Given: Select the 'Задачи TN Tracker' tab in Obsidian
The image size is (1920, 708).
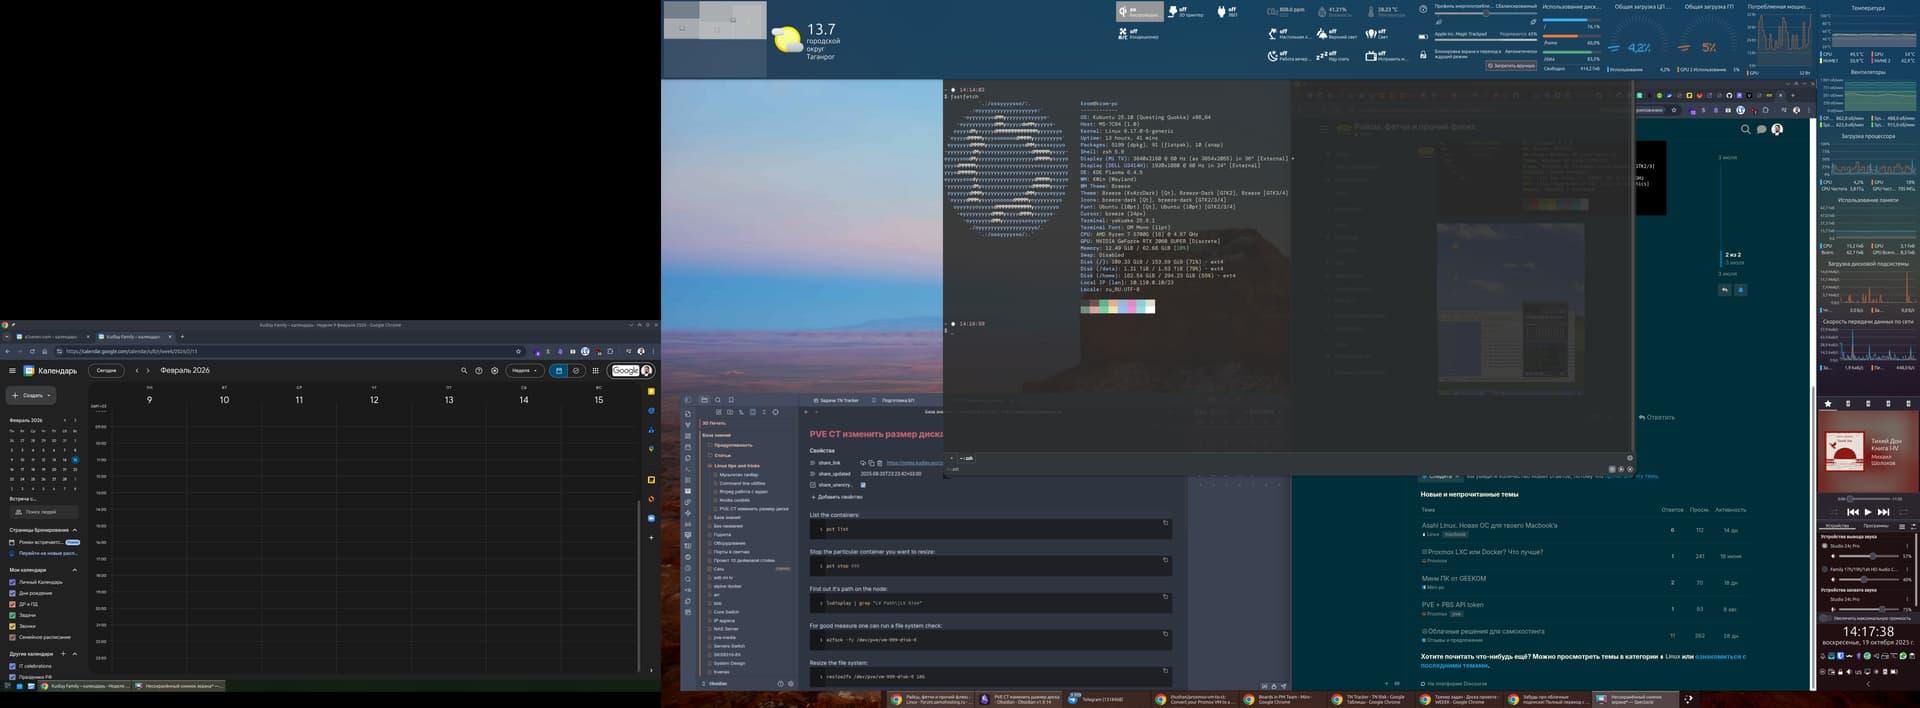Looking at the screenshot, I should coord(837,400).
